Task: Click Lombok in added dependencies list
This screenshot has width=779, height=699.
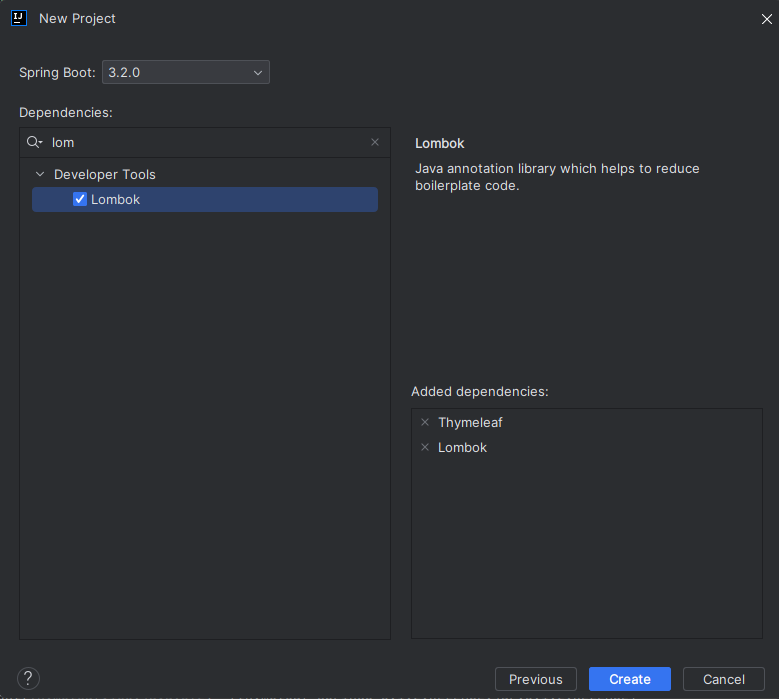Action: coord(462,447)
